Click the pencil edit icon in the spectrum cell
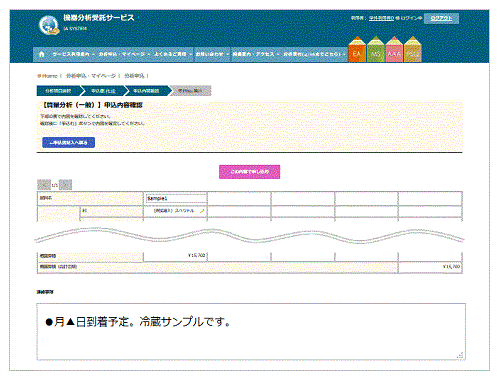Viewport: 500px width, 378px height. tap(202, 211)
